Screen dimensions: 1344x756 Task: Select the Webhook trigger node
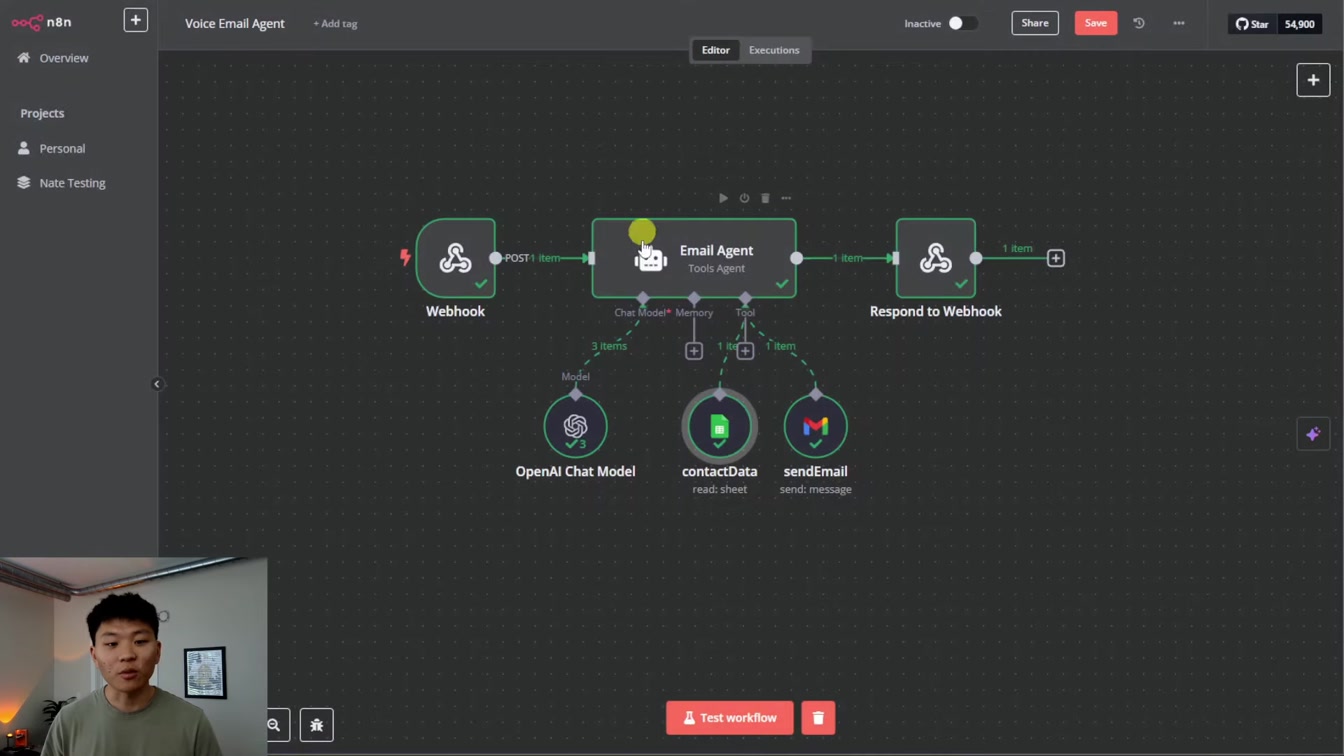point(455,258)
